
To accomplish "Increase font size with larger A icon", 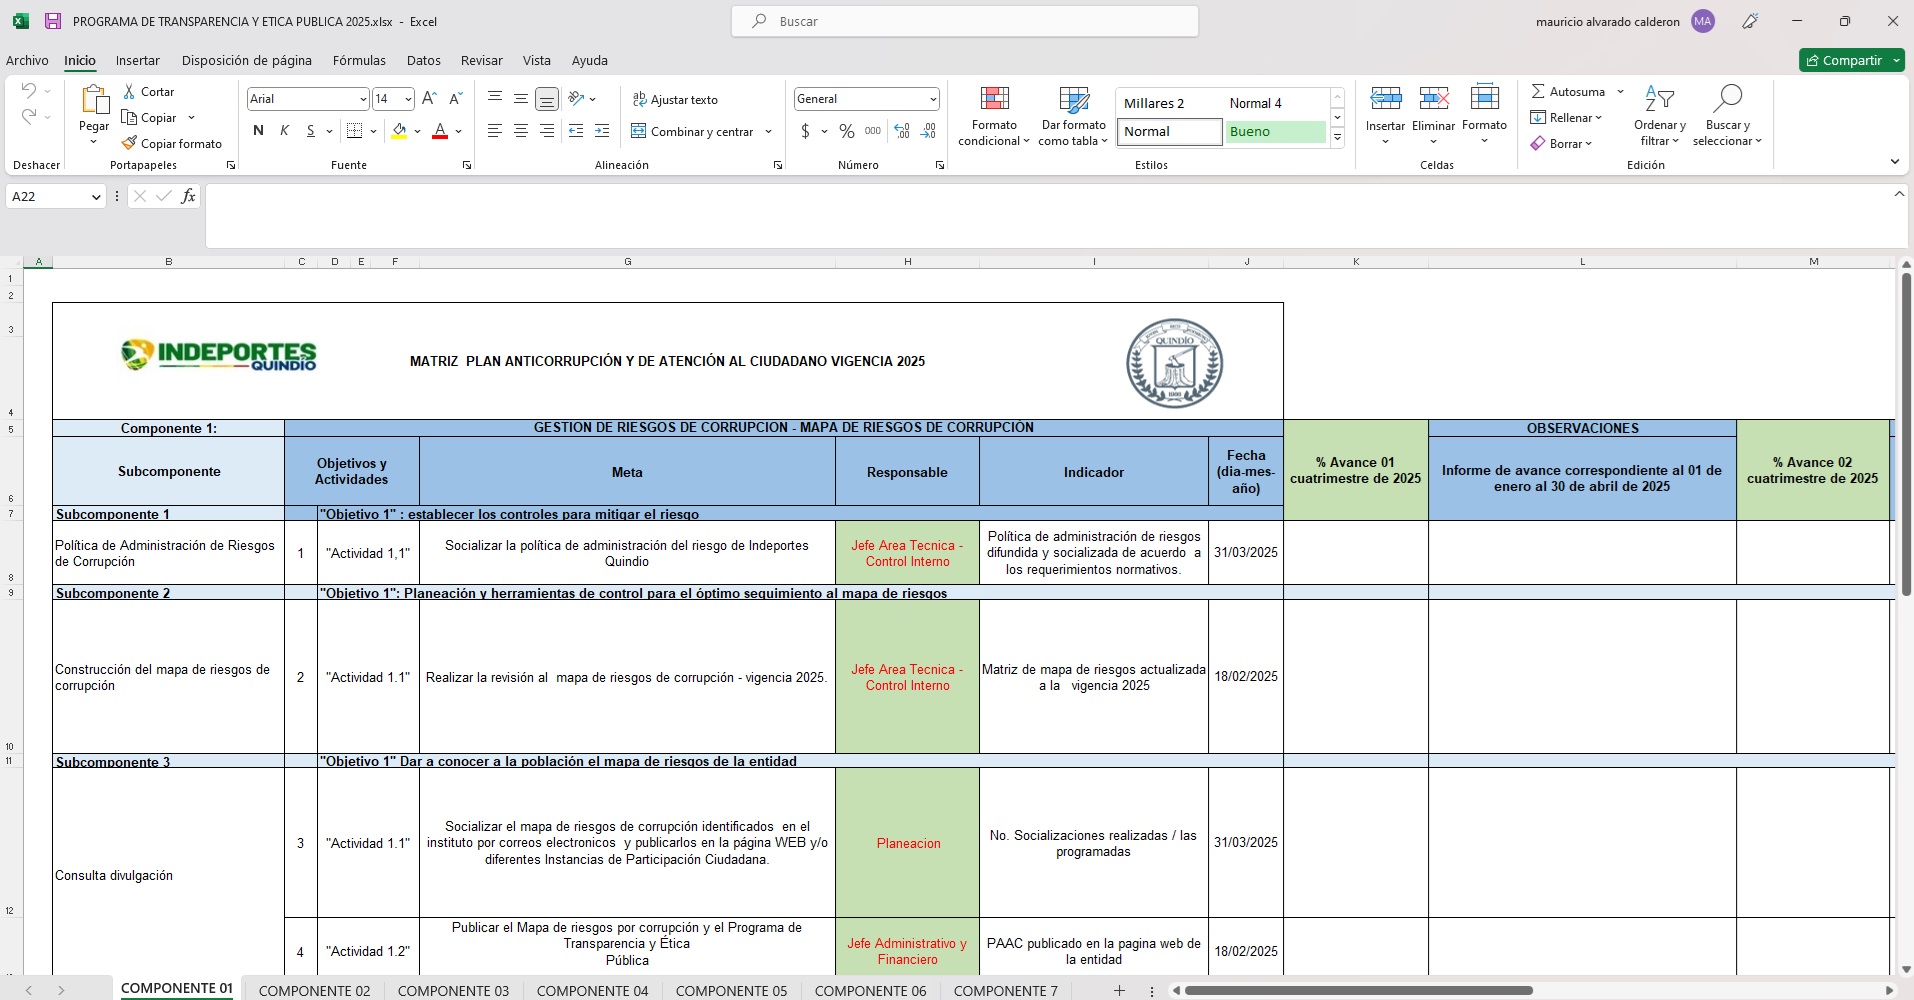I will pos(429,98).
